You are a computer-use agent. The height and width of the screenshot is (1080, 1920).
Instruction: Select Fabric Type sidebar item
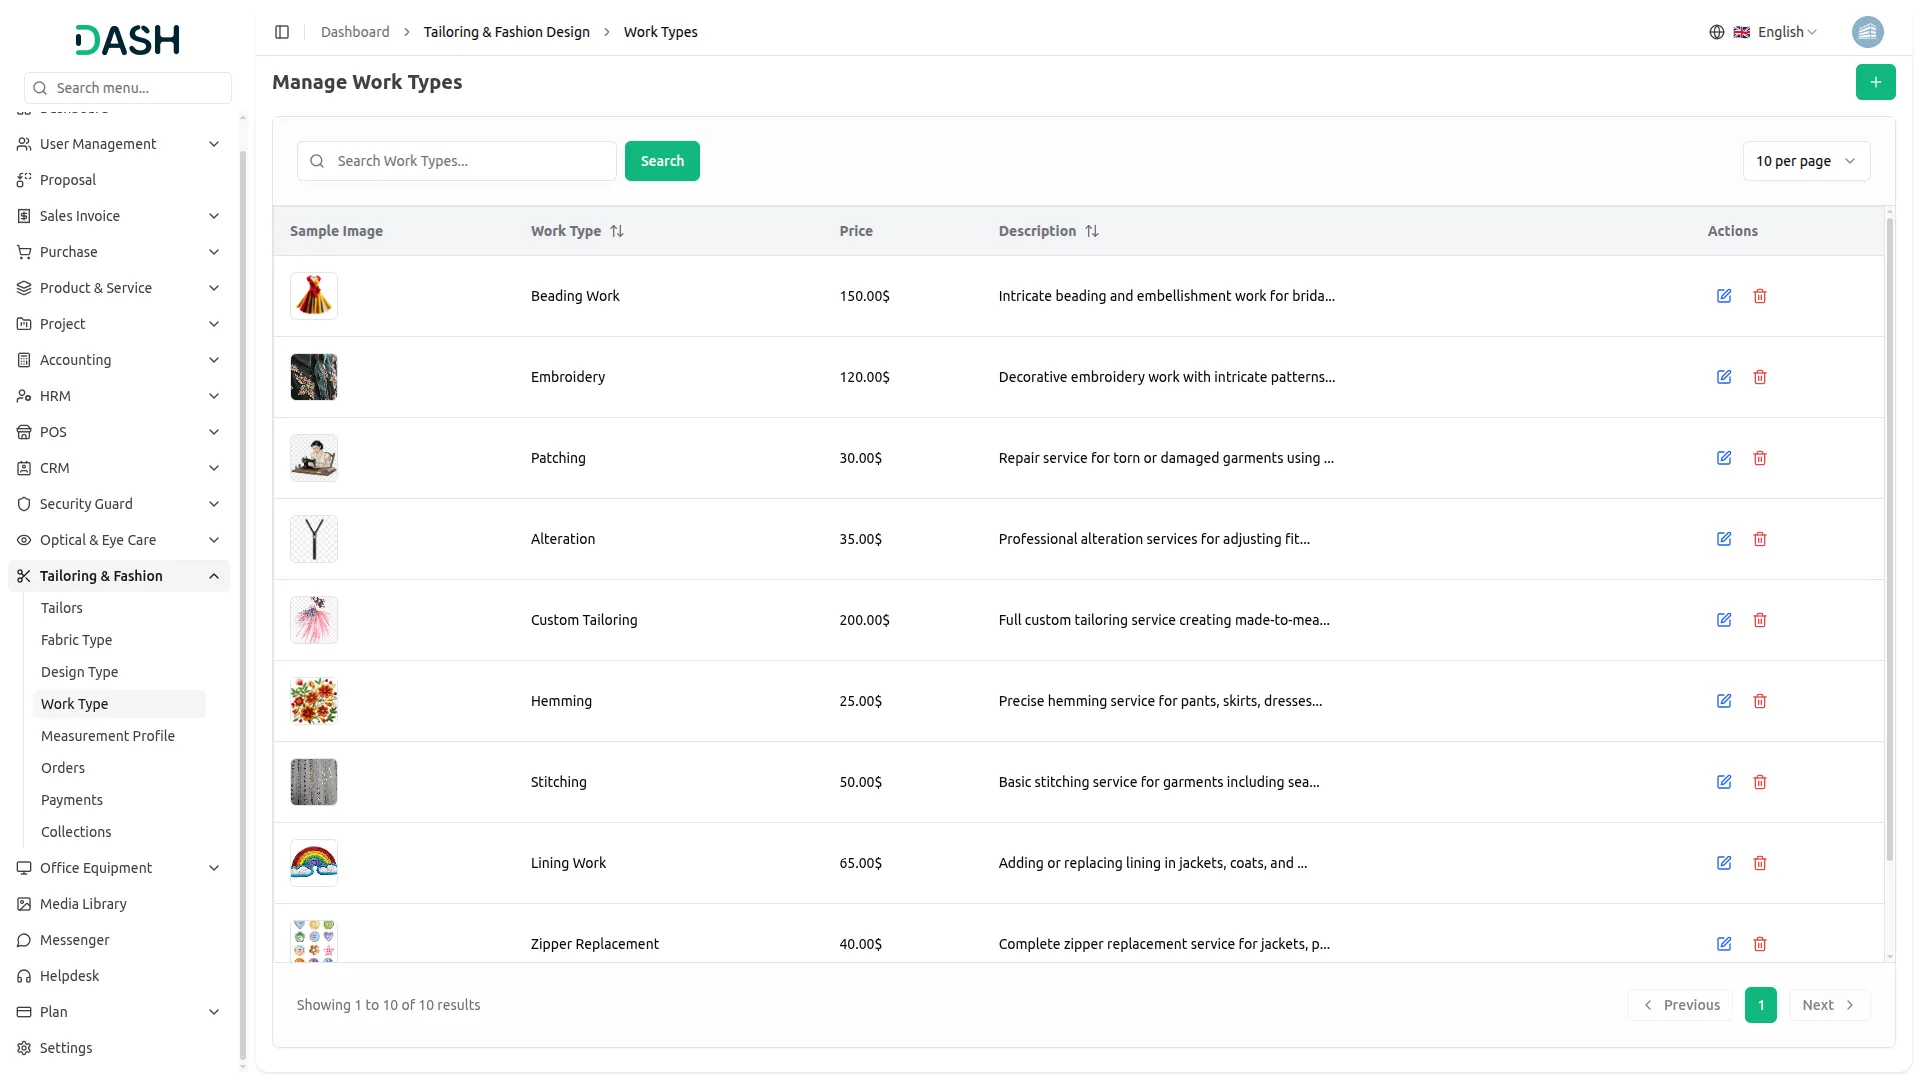click(76, 640)
